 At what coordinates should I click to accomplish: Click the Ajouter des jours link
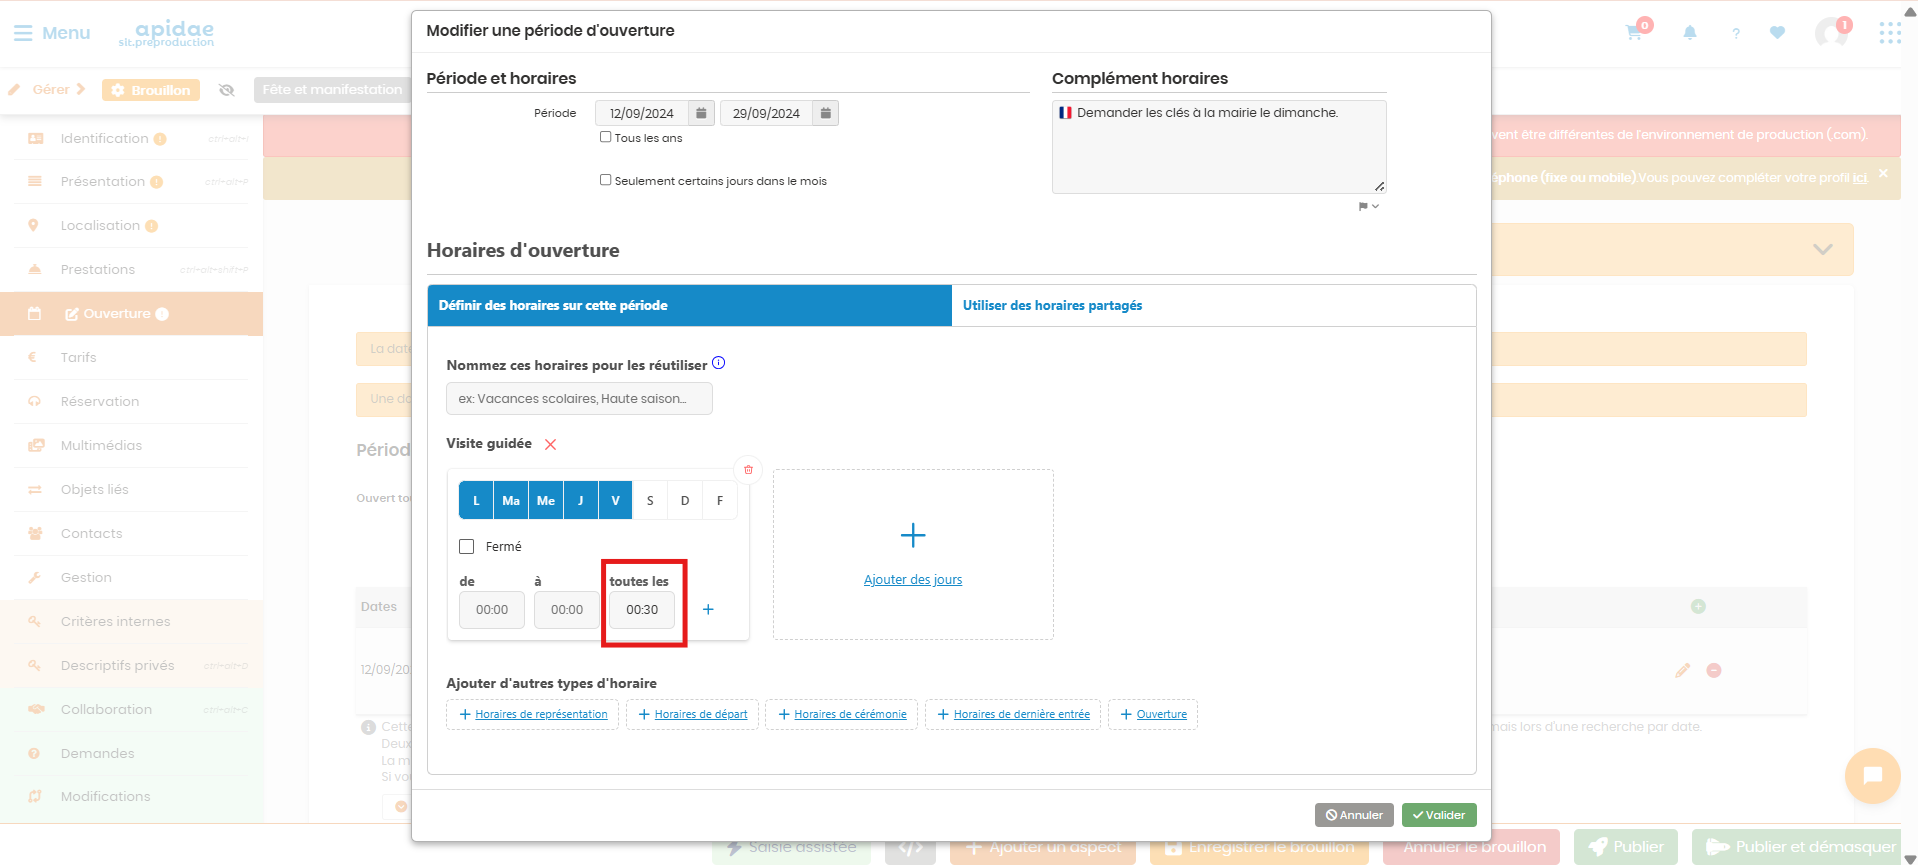point(913,580)
